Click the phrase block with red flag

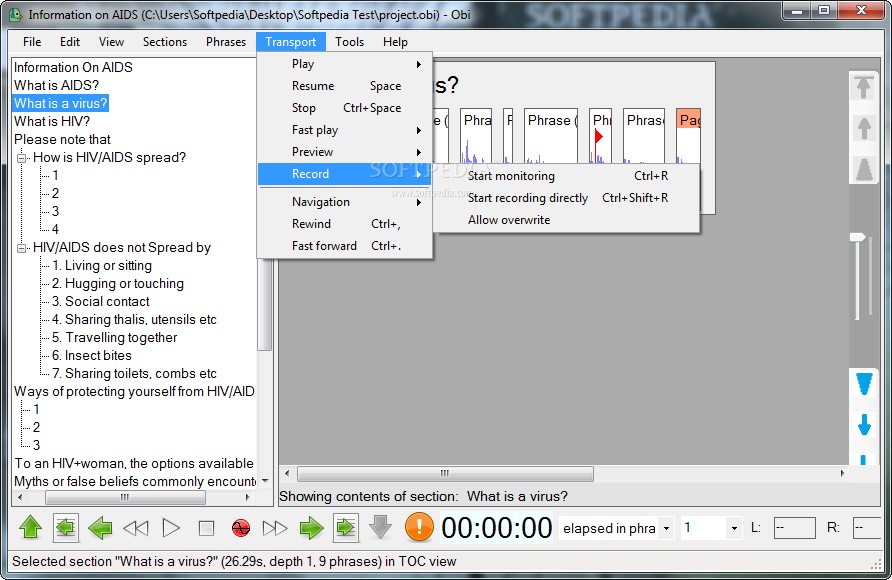(x=601, y=135)
